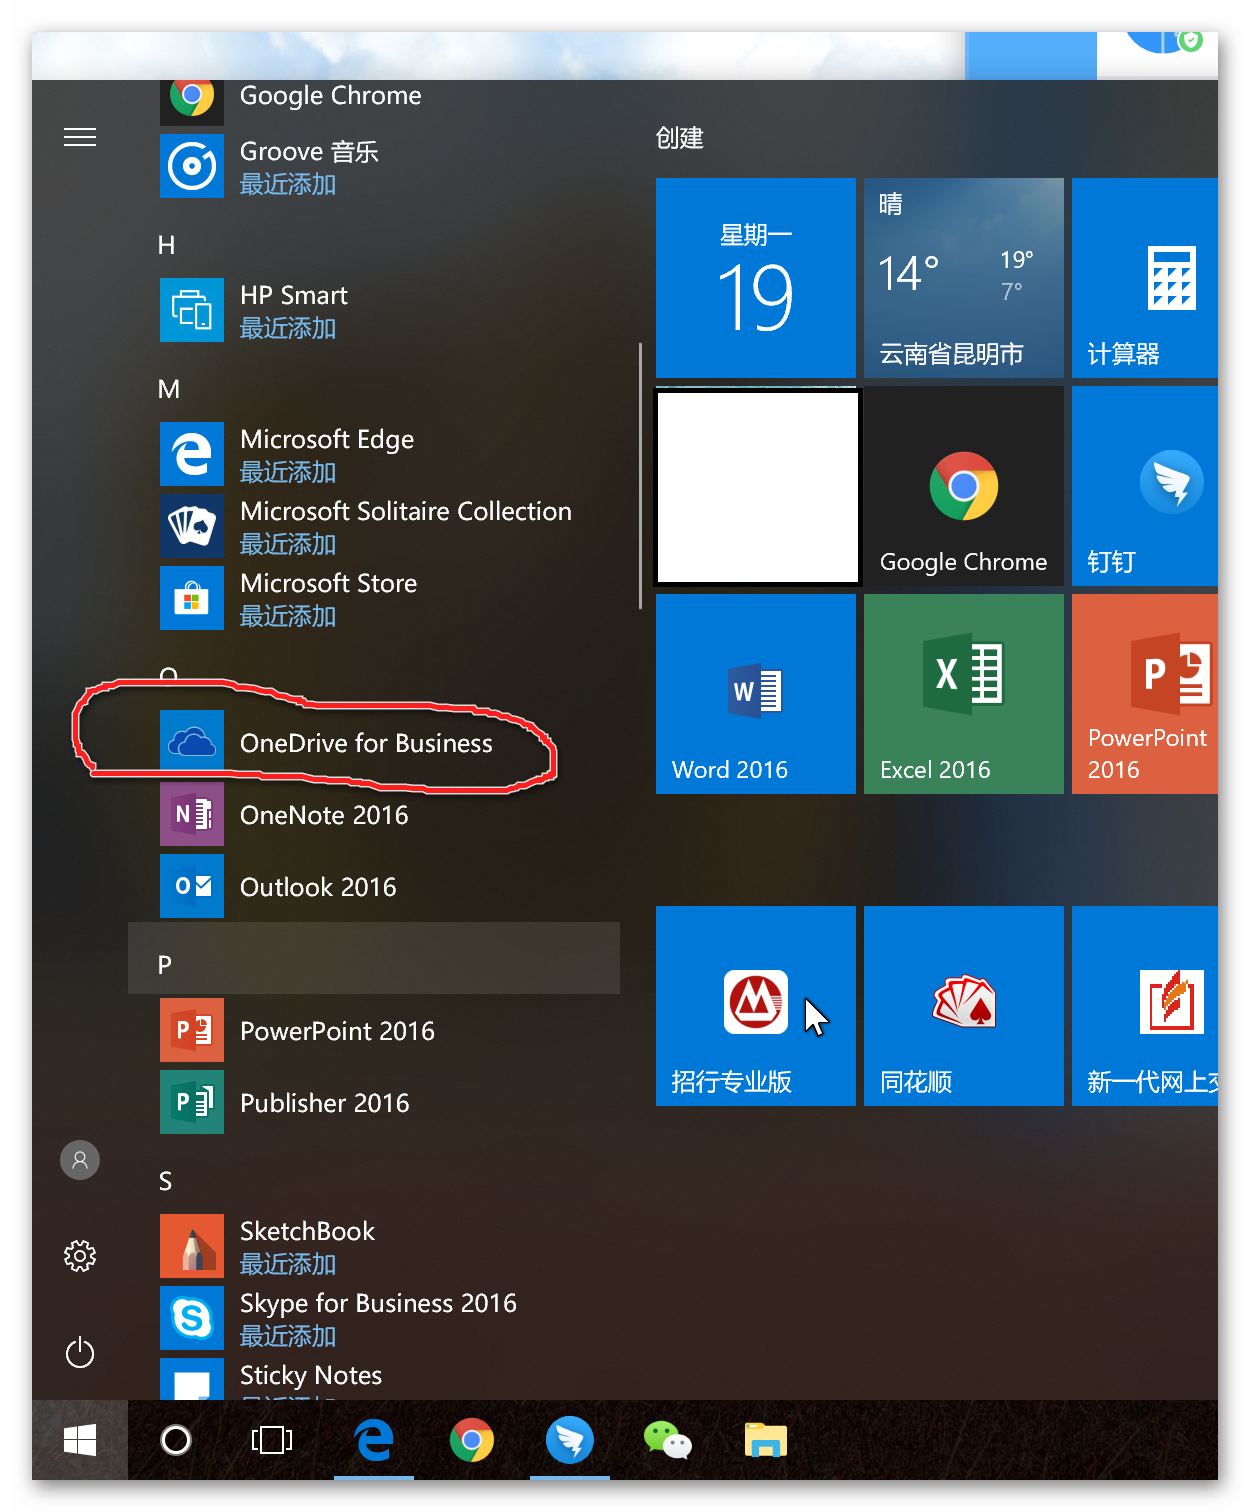1250x1512 pixels.
Task: Open 同花顺 tile
Action: pyautogui.click(x=964, y=1006)
